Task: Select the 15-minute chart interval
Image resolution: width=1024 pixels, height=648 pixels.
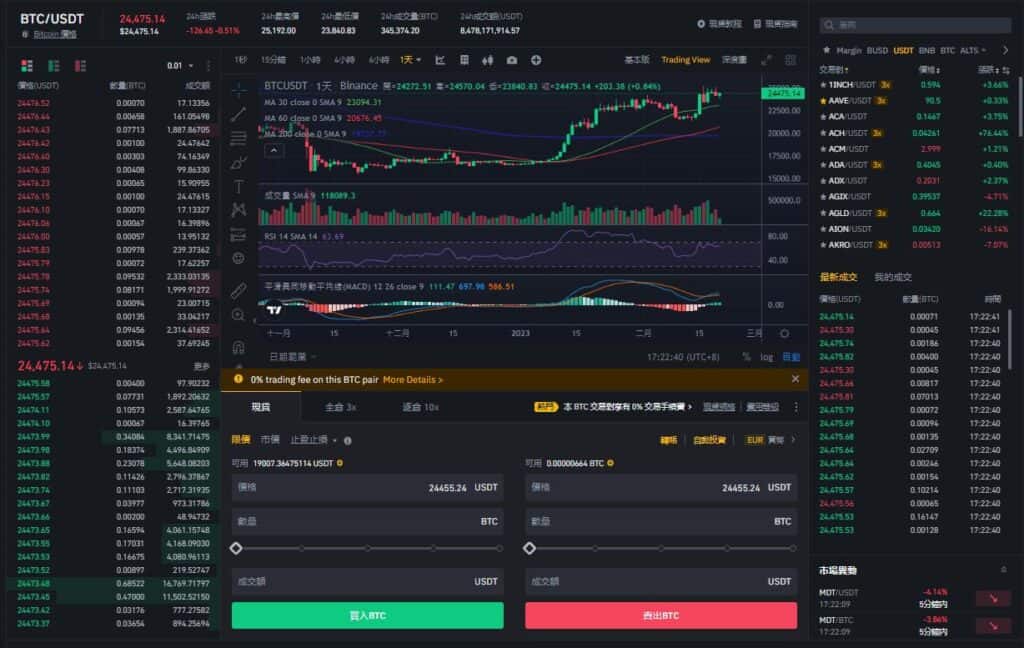Action: coord(274,60)
